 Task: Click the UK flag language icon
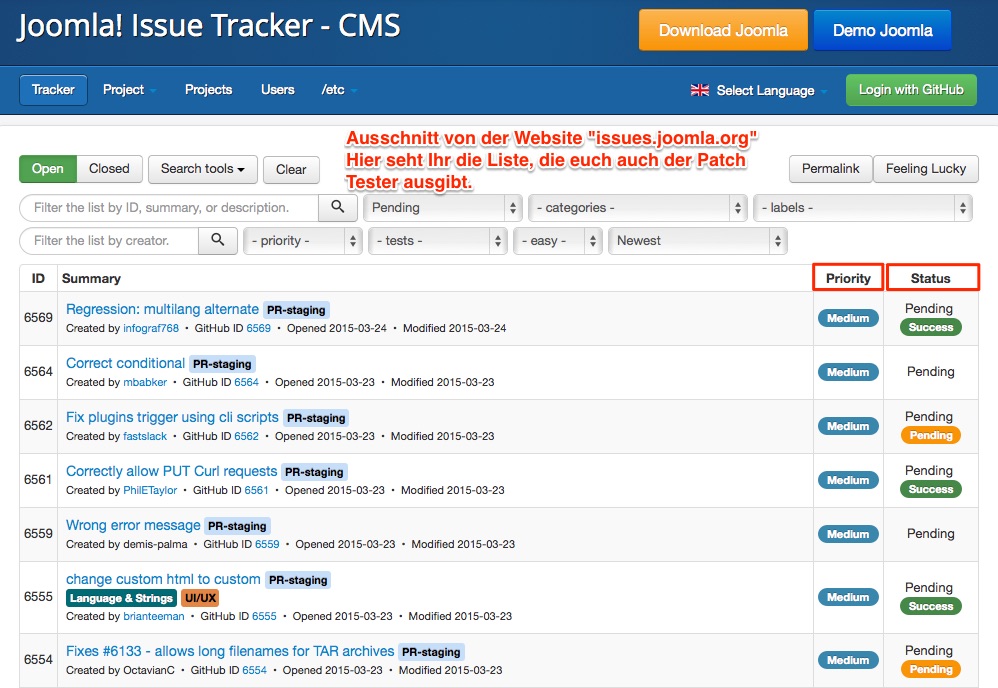pyautogui.click(x=699, y=90)
